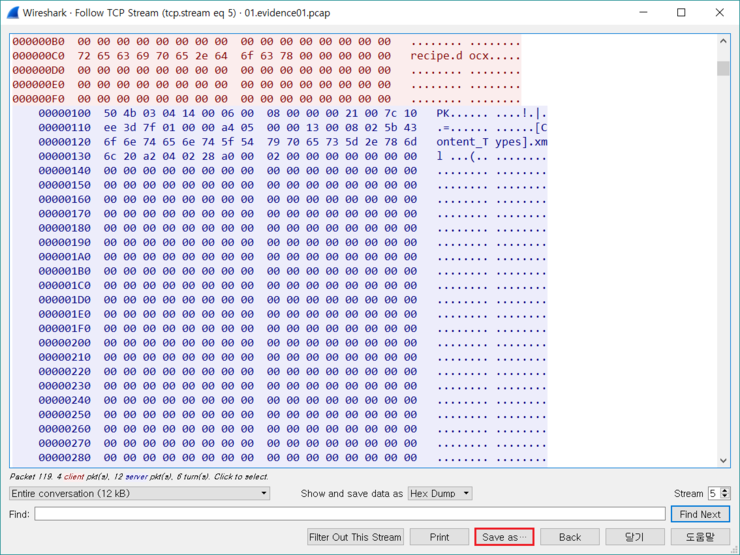740x555 pixels.
Task: Select the hex row at offset 00000230
Action: 293,386
